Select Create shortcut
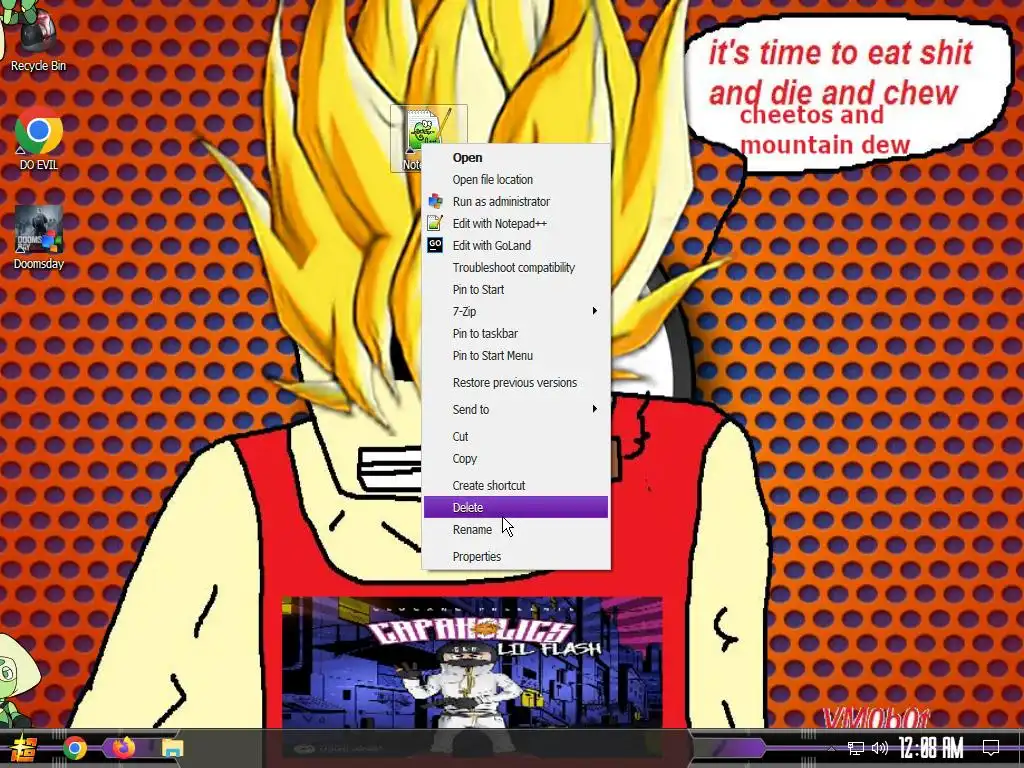1024x768 pixels. click(516, 485)
